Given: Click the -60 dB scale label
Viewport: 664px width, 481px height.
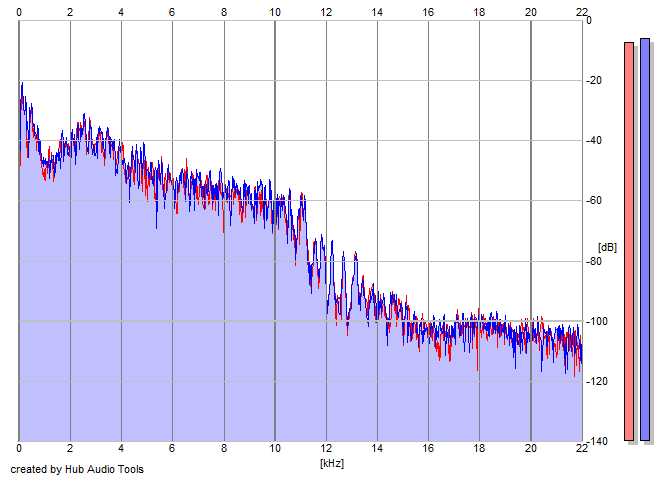Looking at the screenshot, I should click(594, 200).
